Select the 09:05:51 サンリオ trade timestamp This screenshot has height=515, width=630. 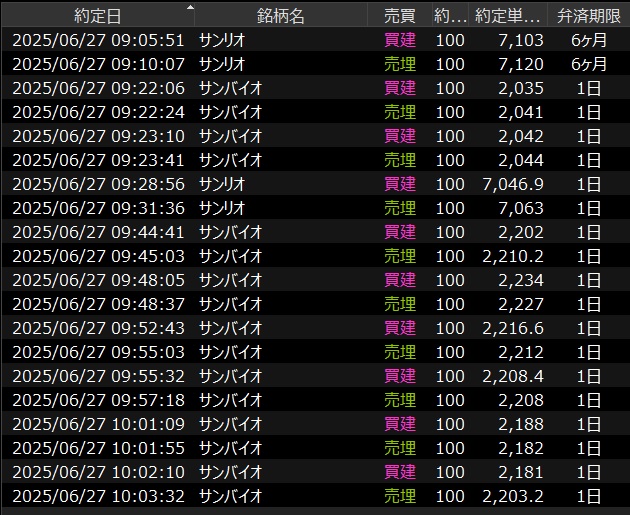coord(98,40)
